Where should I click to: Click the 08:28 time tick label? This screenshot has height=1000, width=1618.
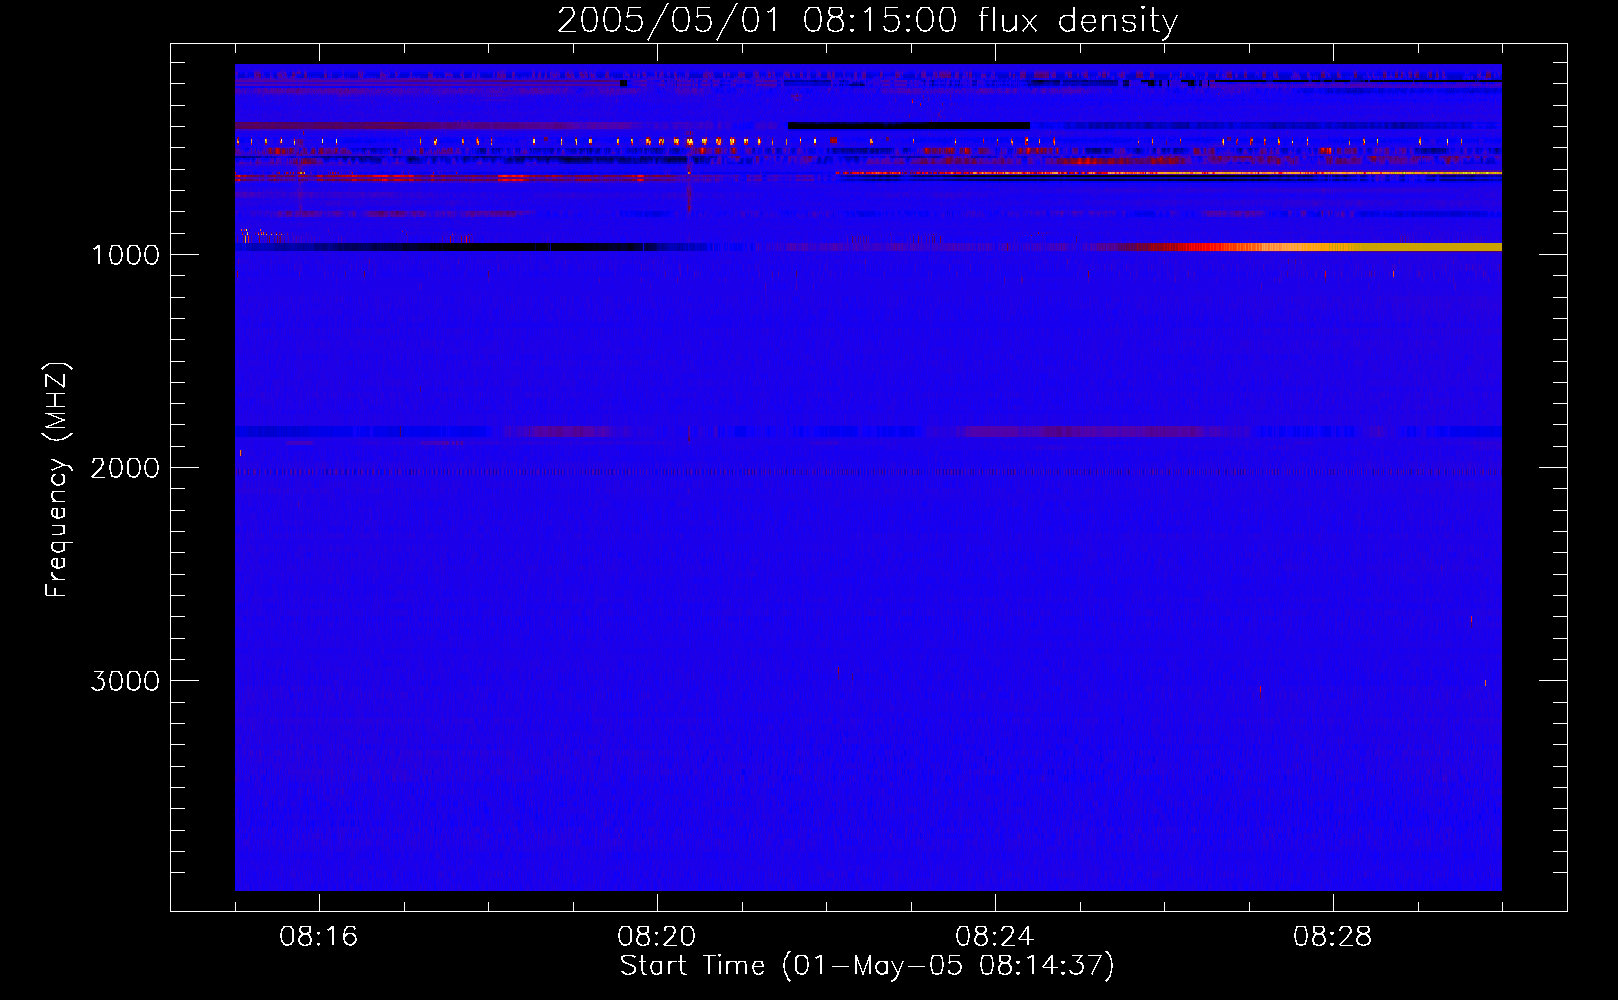coord(1332,937)
